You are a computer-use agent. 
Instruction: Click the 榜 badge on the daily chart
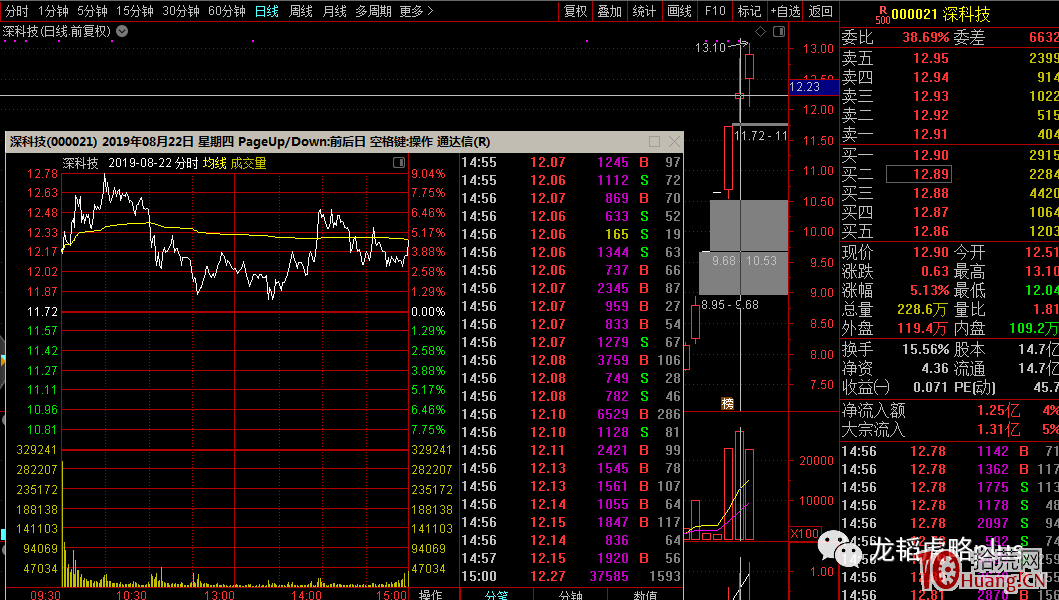point(727,403)
